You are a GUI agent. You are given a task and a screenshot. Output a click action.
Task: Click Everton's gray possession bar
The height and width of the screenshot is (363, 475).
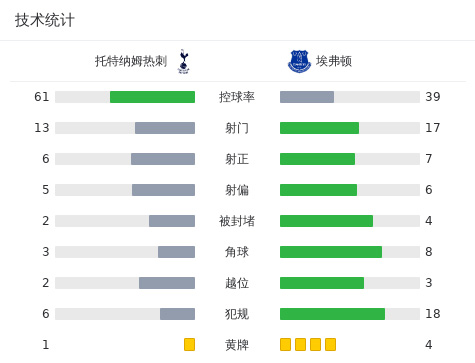coord(307,97)
